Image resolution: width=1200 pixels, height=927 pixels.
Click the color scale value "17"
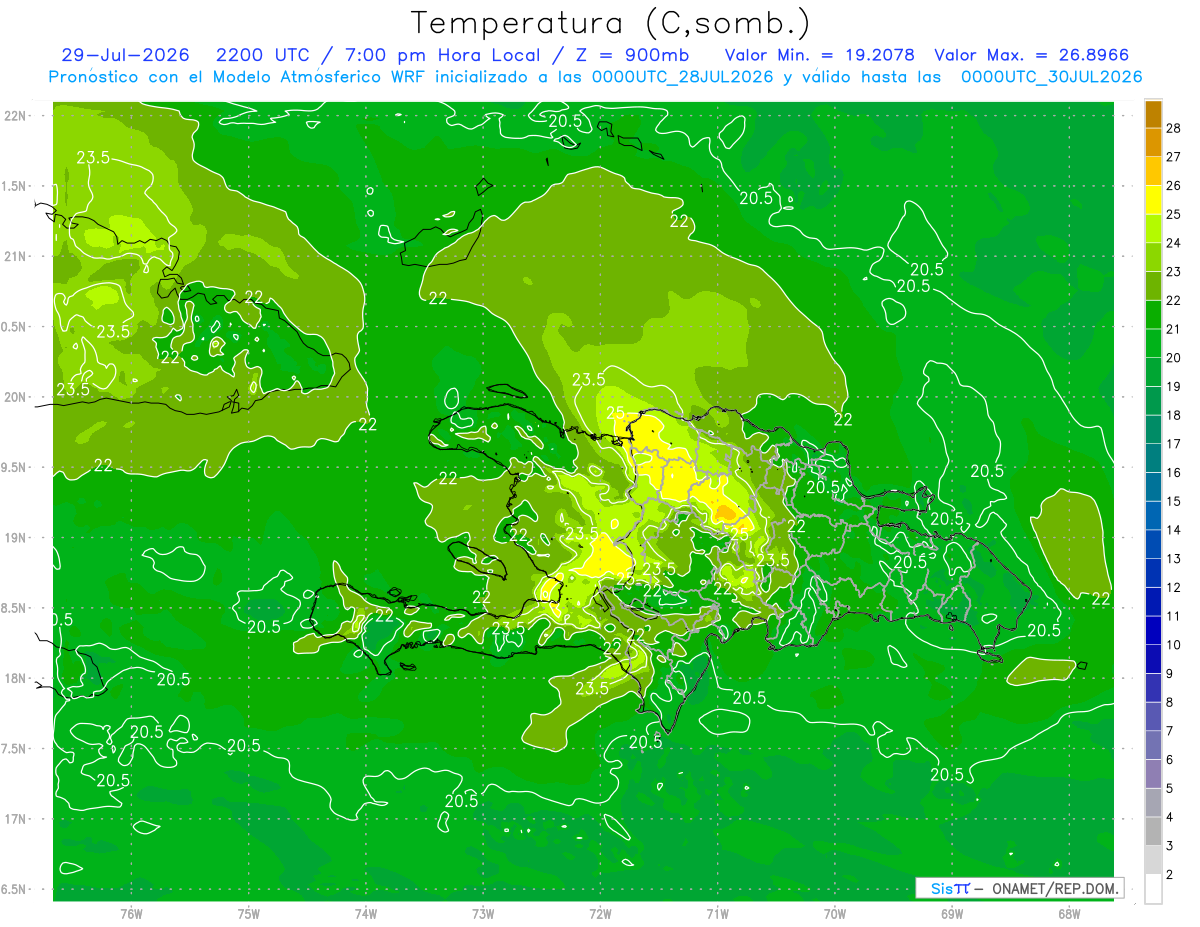(1173, 443)
